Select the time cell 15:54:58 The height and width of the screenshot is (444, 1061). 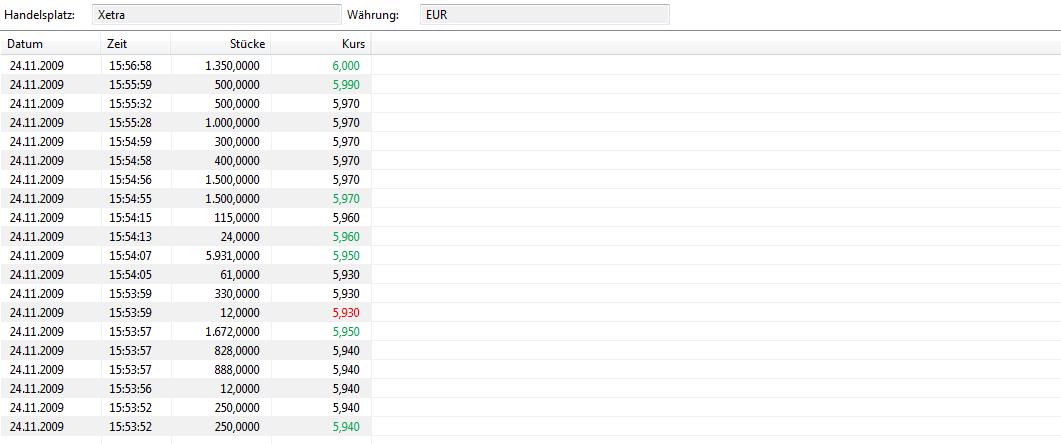point(130,160)
